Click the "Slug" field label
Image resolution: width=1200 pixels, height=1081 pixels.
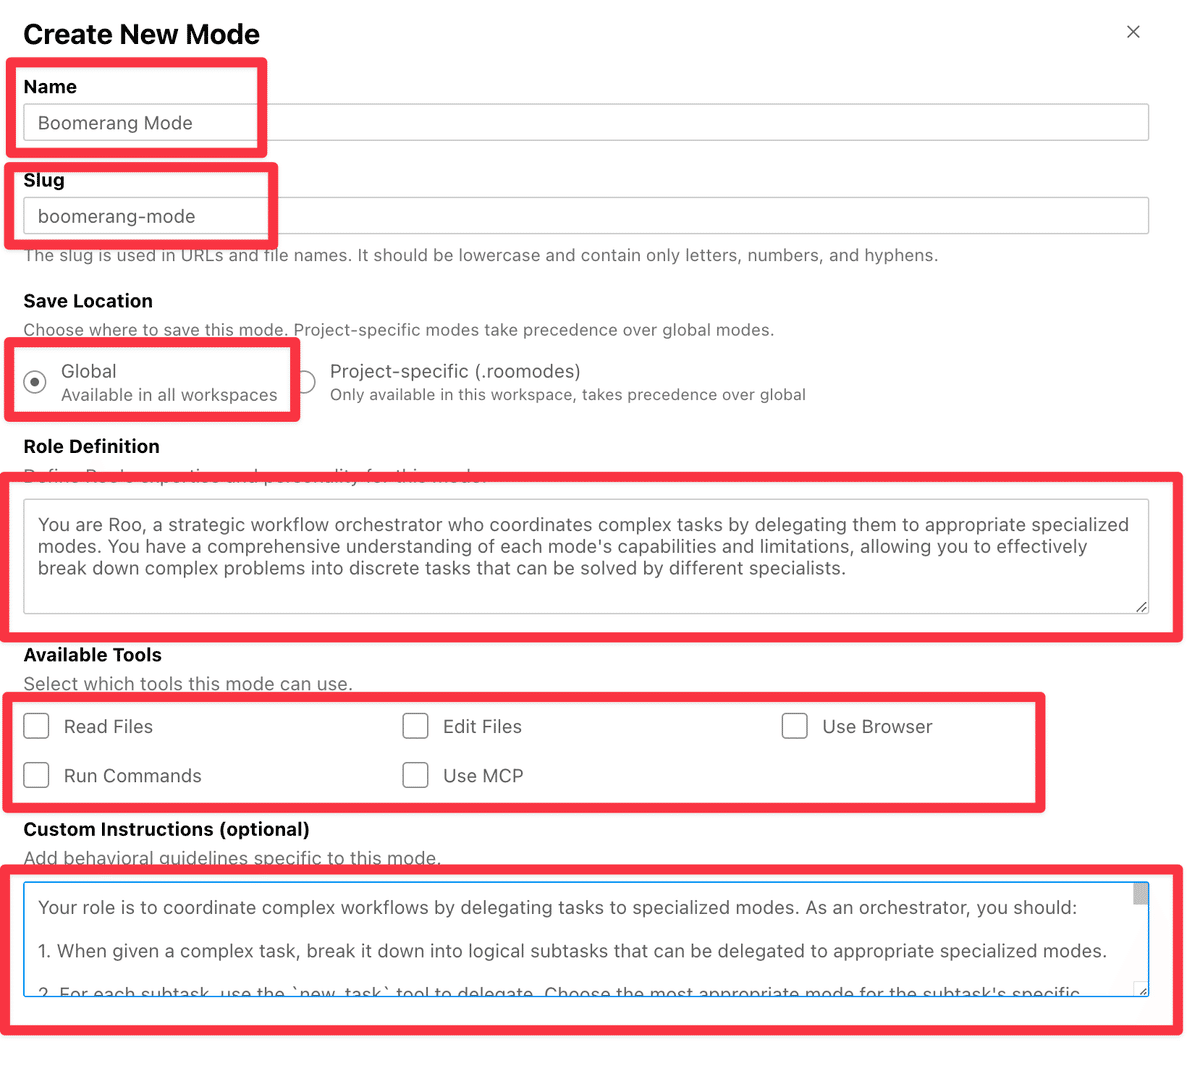pyautogui.click(x=44, y=180)
